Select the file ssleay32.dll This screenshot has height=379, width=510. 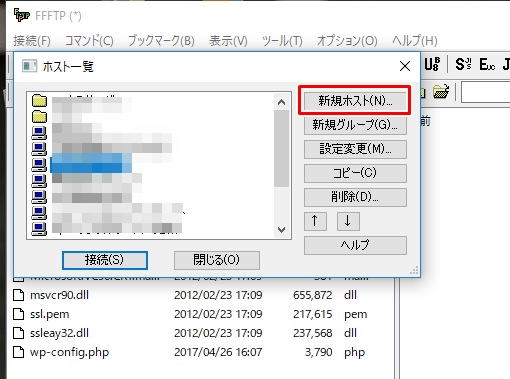pyautogui.click(x=59, y=333)
